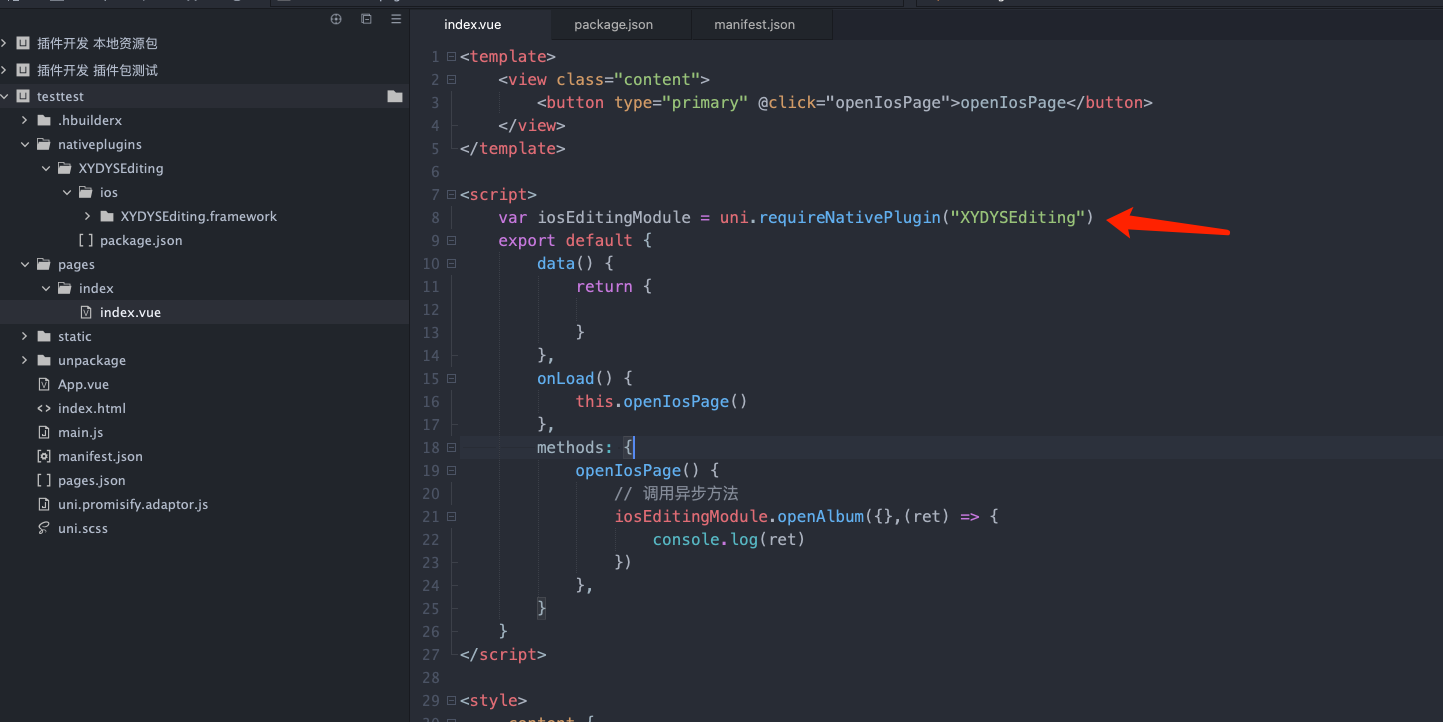Collapse the index folder chevron under pages
This screenshot has height=722, width=1443.
[46, 288]
